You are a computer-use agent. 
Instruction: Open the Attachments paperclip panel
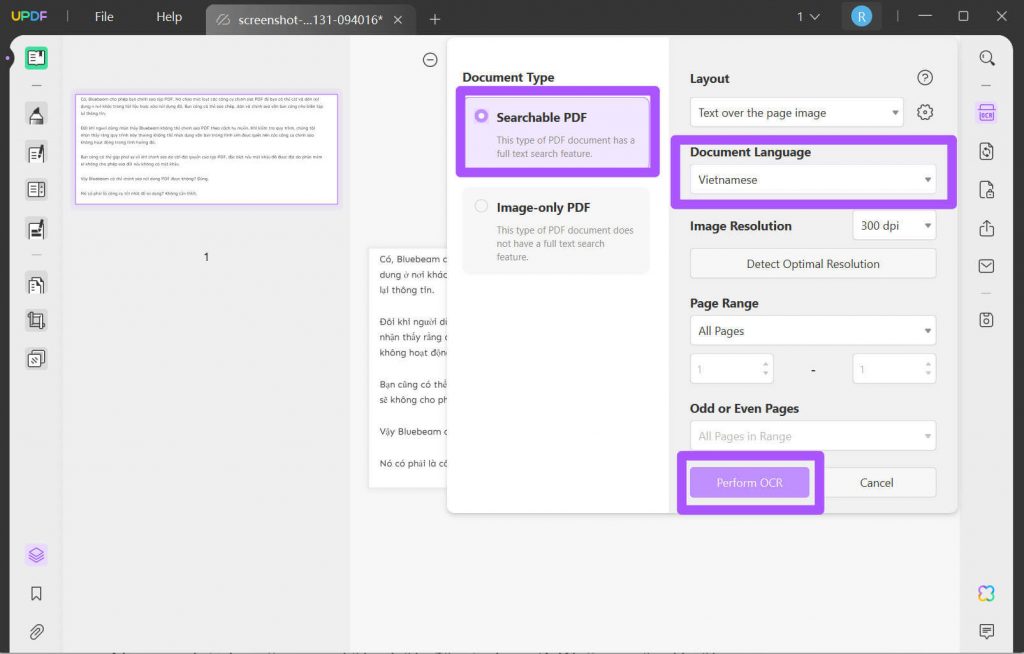click(37, 632)
